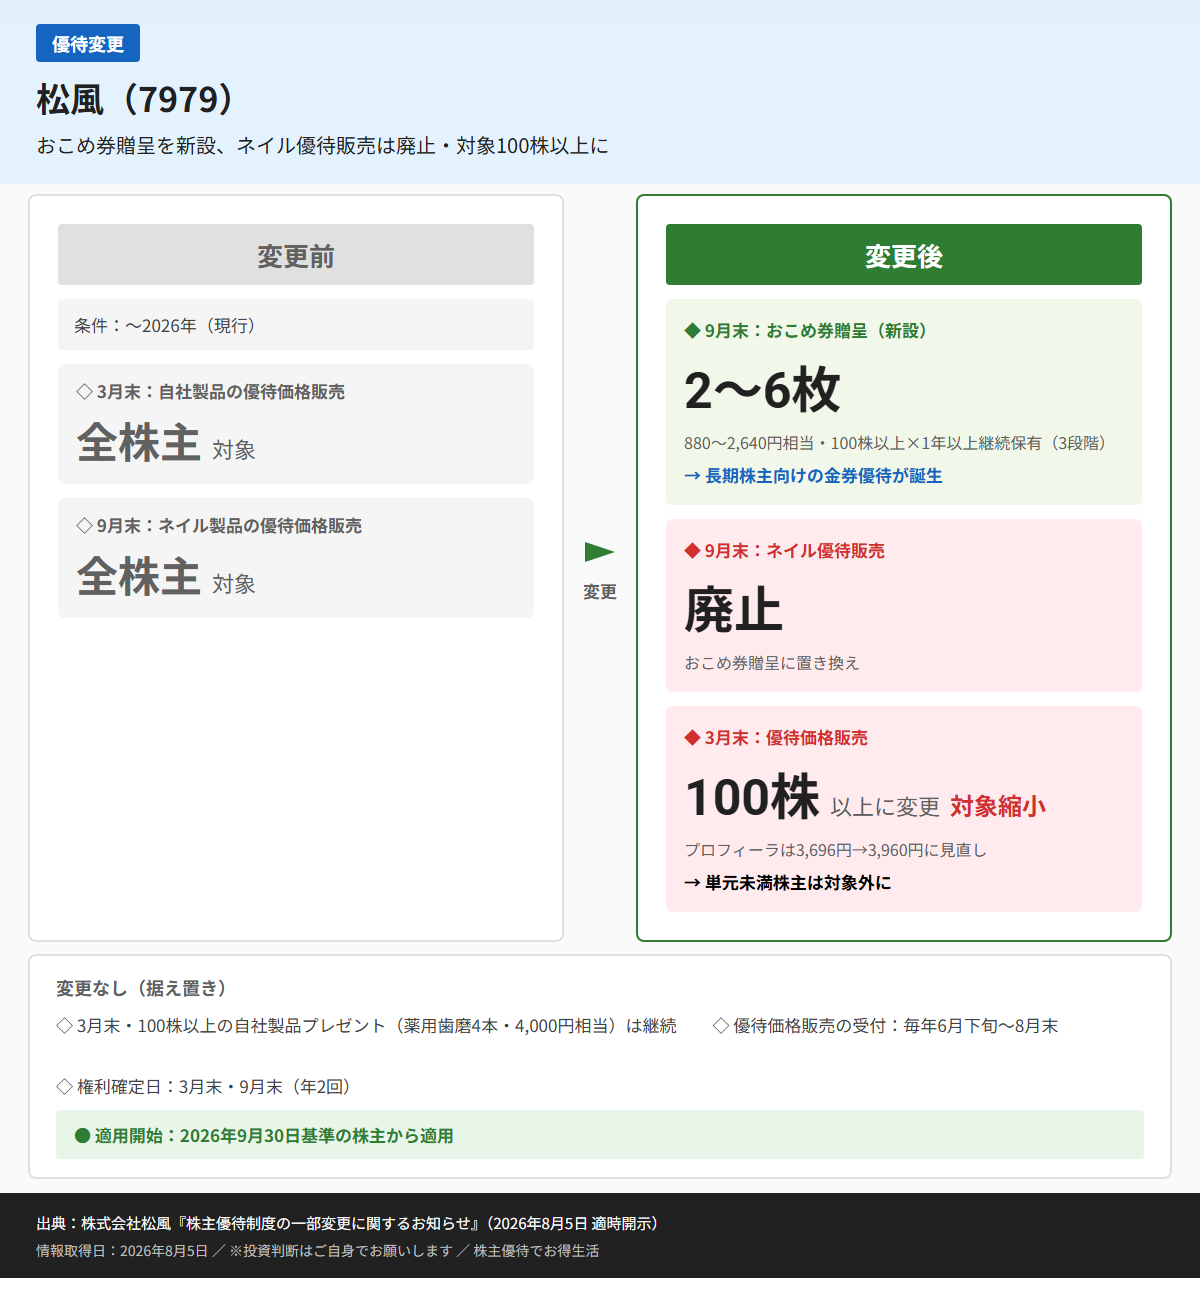
Task: Click 情報取得日：2026年8月5日 footer line
Action: (318, 1251)
